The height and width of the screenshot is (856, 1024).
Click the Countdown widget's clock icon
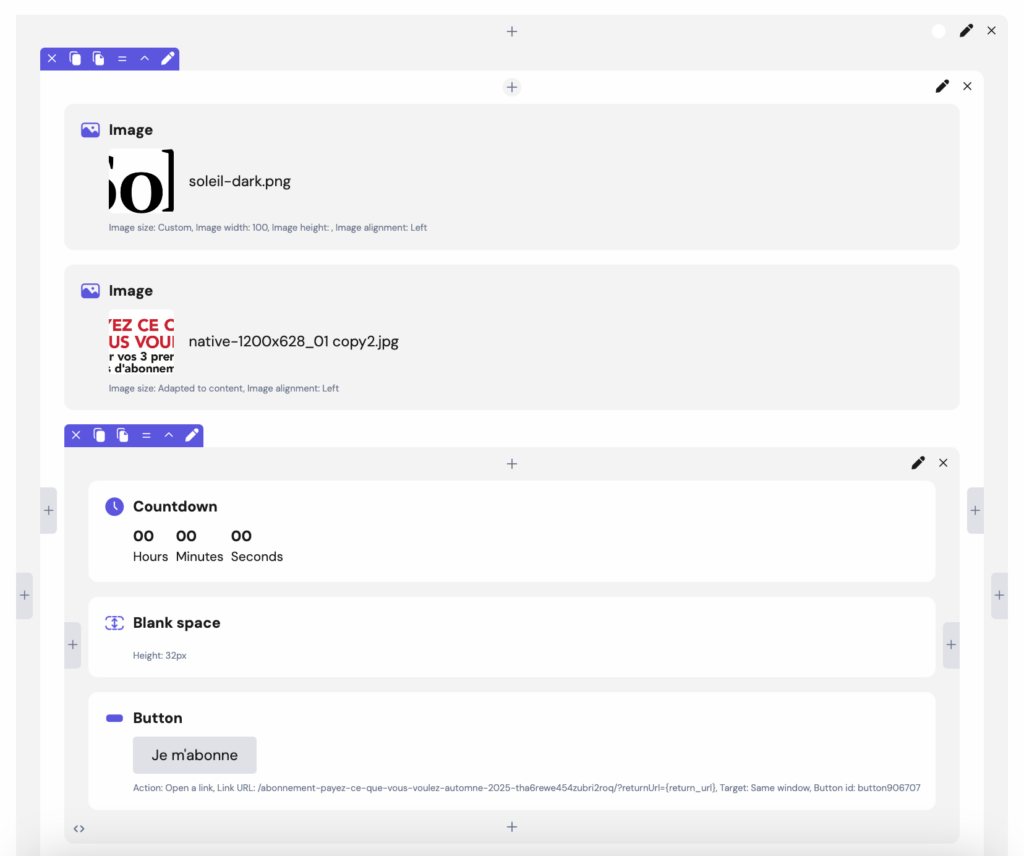click(115, 507)
